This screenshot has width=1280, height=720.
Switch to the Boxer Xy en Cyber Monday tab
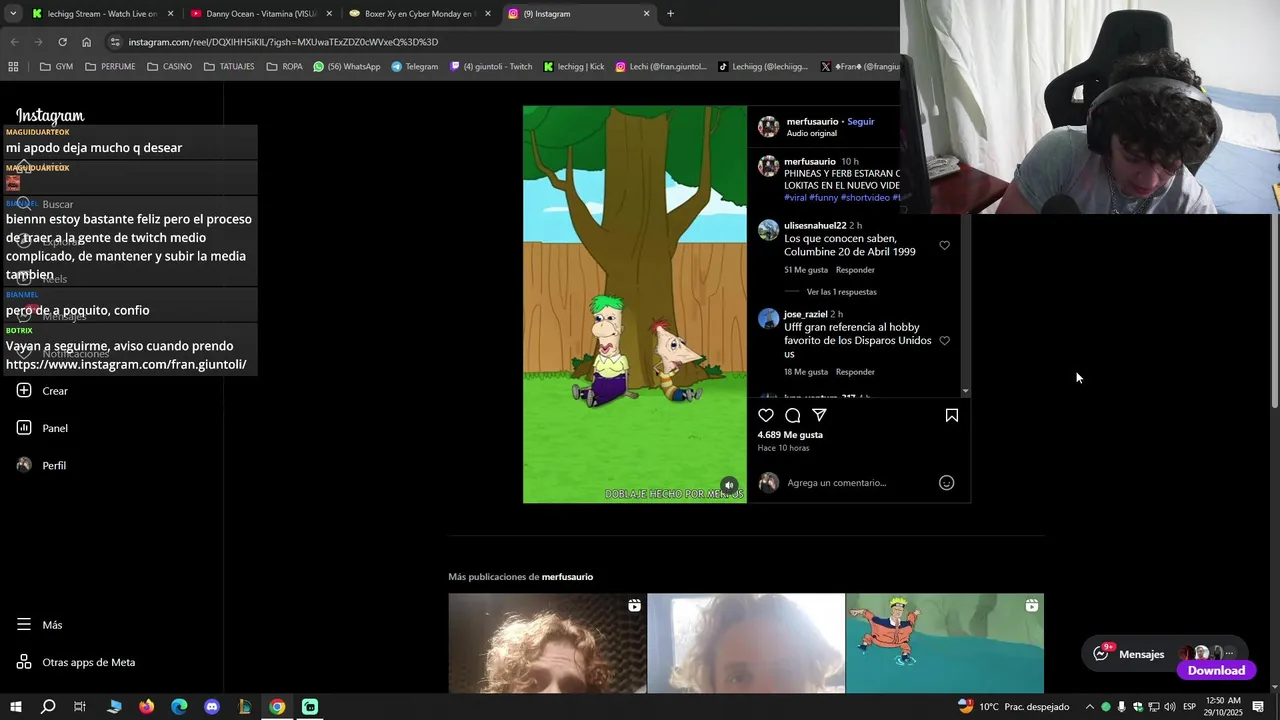pos(420,14)
